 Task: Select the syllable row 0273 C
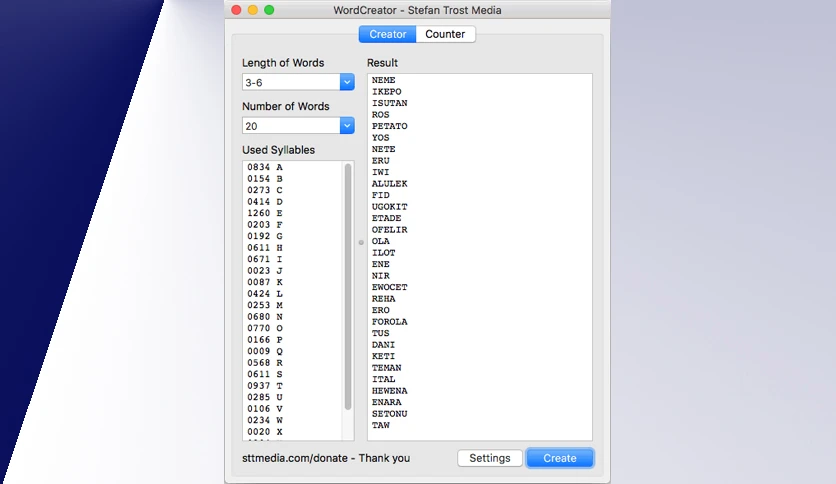[265, 190]
